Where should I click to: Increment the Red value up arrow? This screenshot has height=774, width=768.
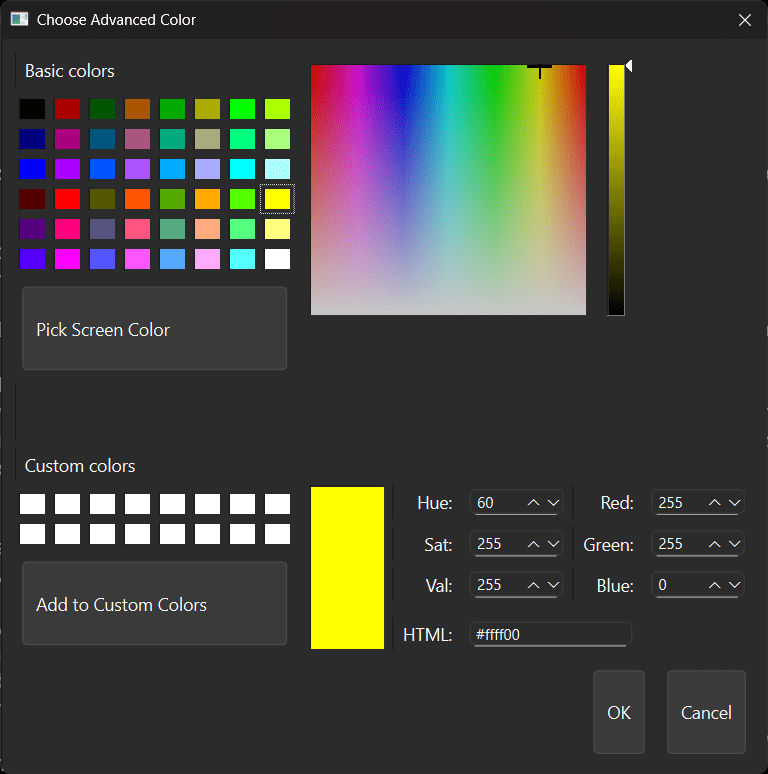pos(715,503)
